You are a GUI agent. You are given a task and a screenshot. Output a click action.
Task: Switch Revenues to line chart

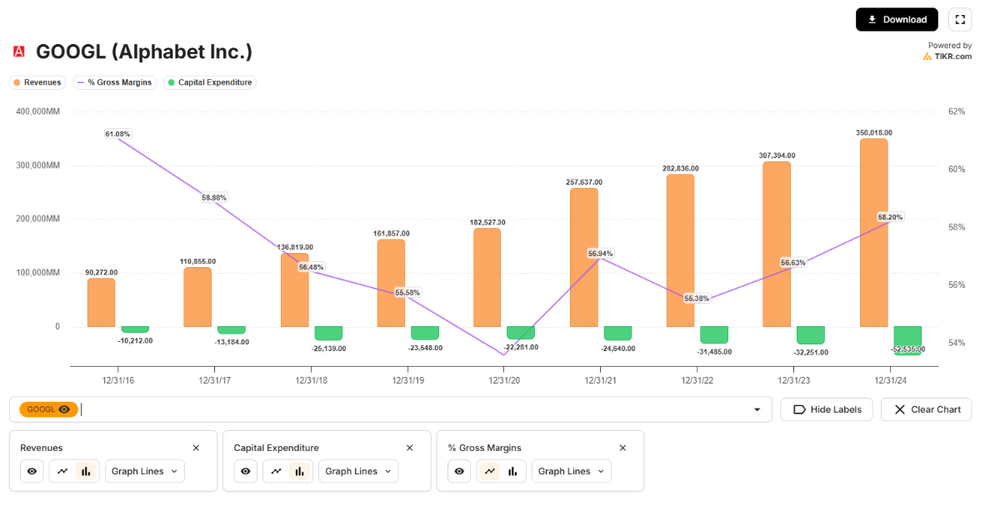point(62,471)
